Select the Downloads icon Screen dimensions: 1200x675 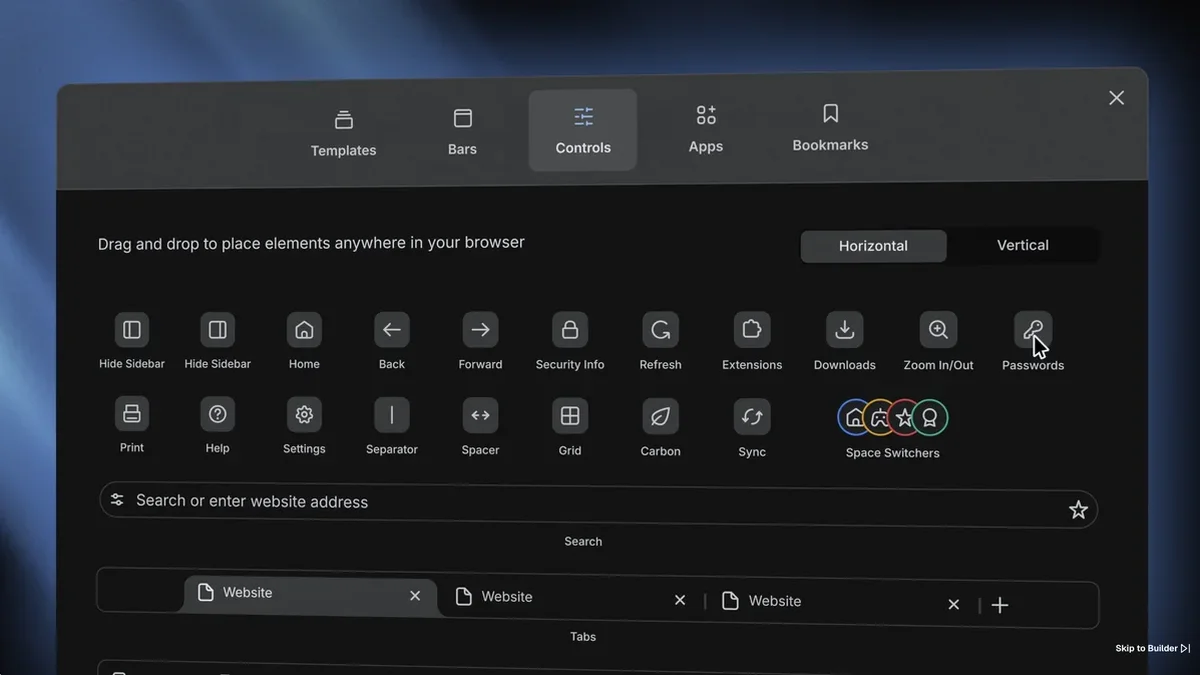click(844, 330)
